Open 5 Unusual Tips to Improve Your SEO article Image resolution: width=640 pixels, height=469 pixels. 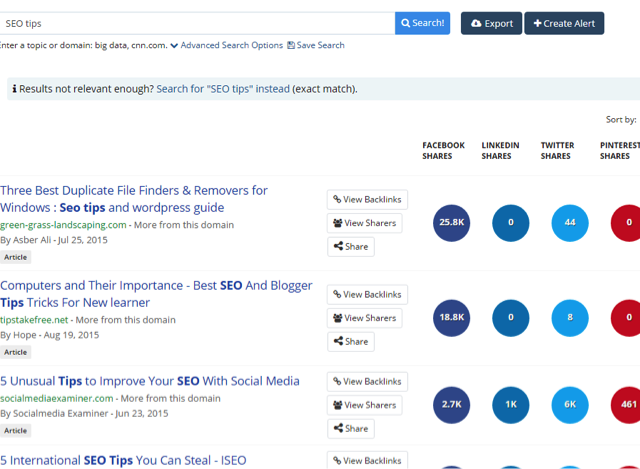click(x=150, y=381)
